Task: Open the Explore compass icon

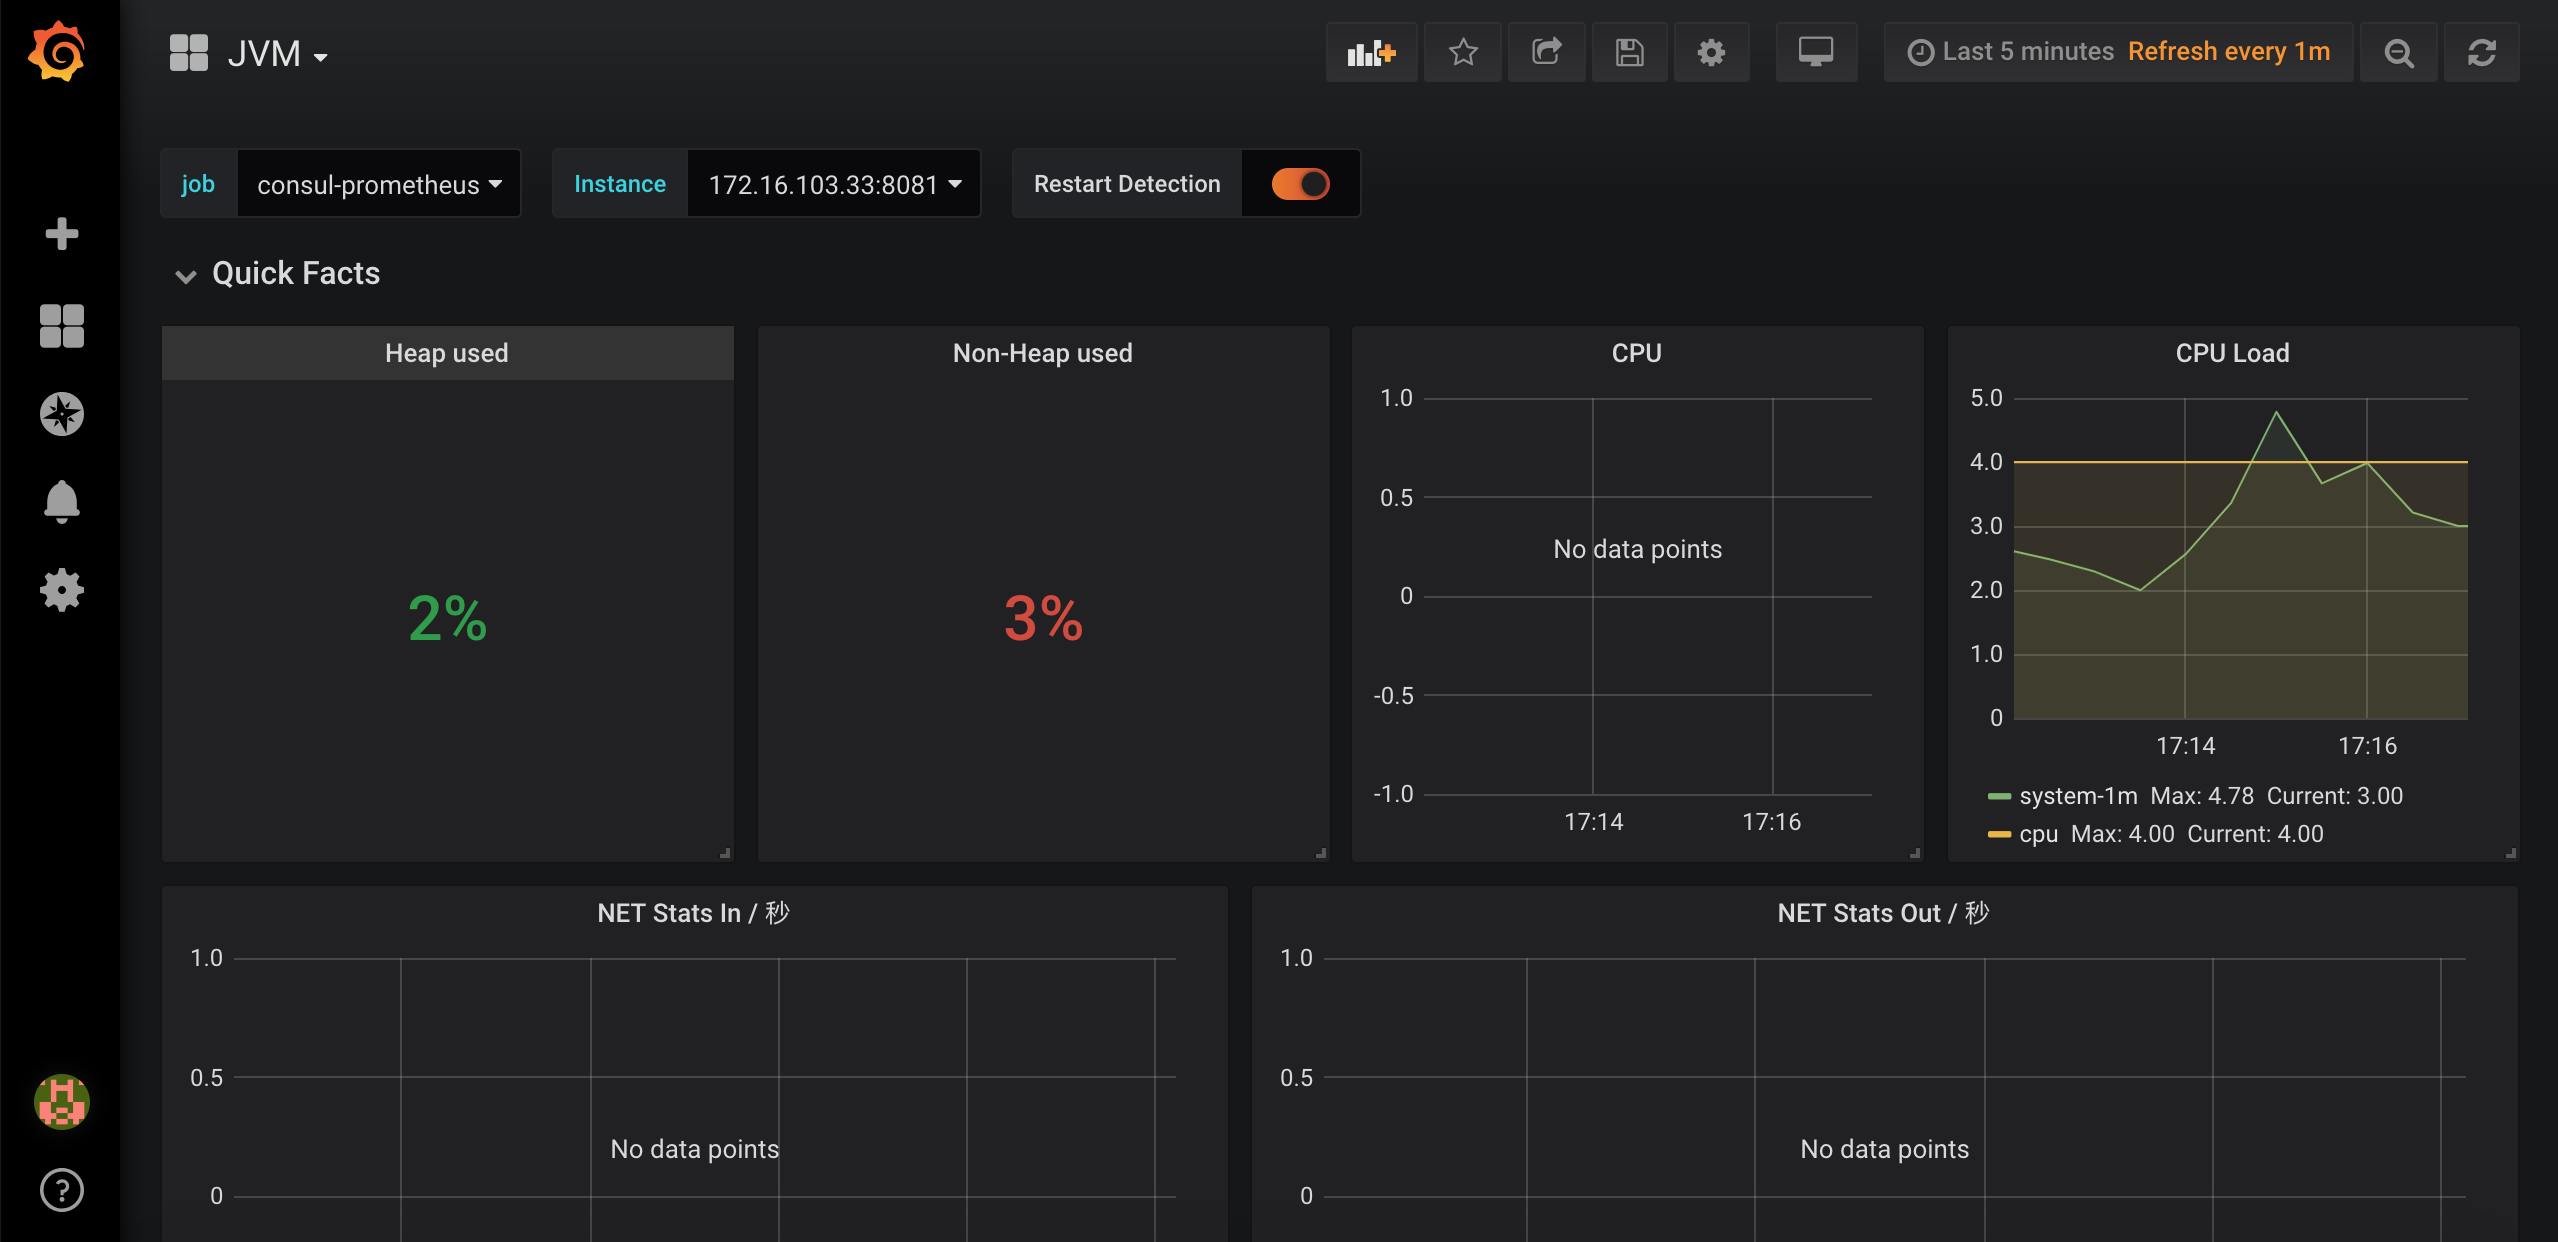Action: click(x=61, y=414)
